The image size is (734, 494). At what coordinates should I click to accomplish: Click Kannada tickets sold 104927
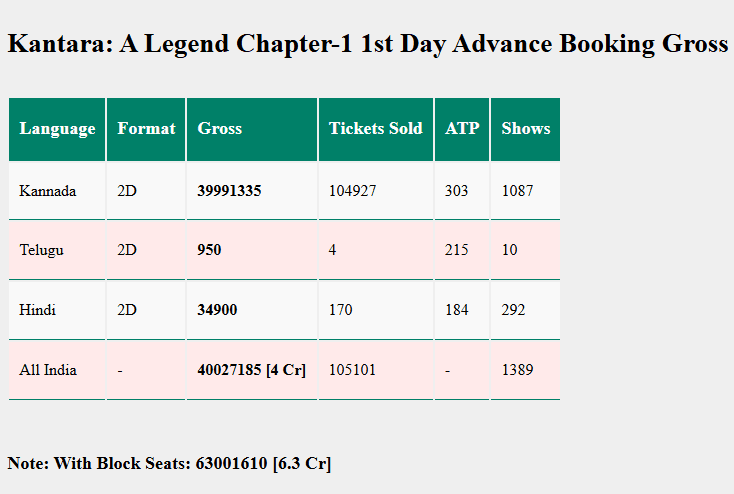(x=353, y=190)
